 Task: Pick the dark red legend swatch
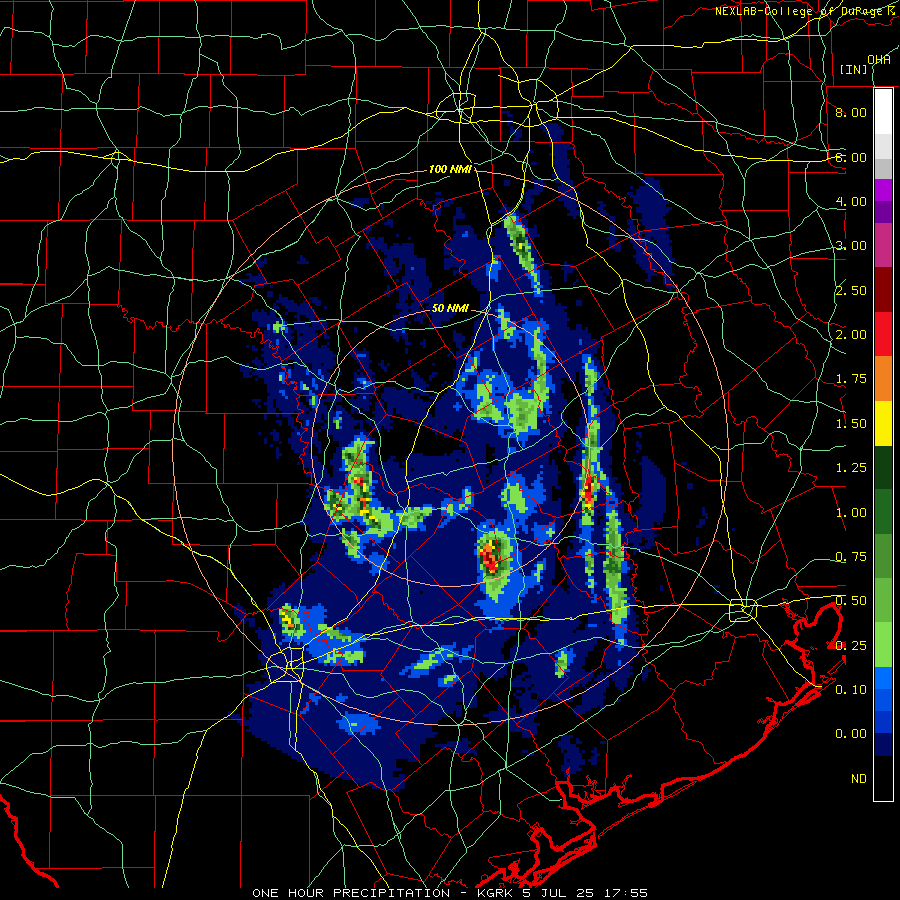(883, 290)
